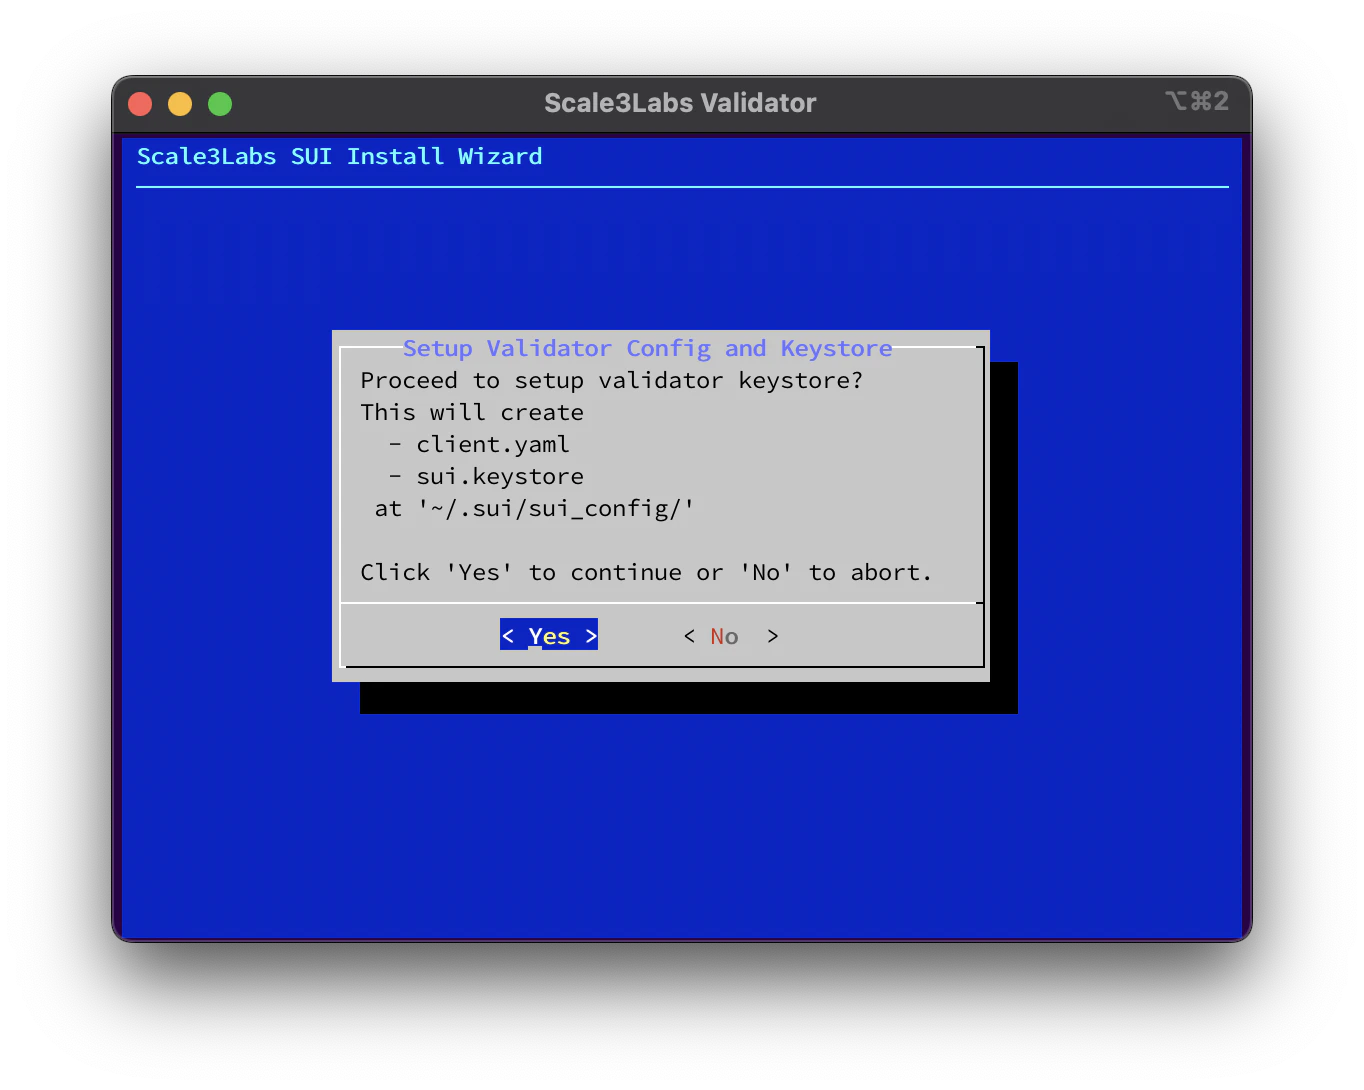Screen dimensions: 1364x1090
Task: Click the ⌥⌘2 shortcut indicator in title bar
Action: tap(1197, 101)
